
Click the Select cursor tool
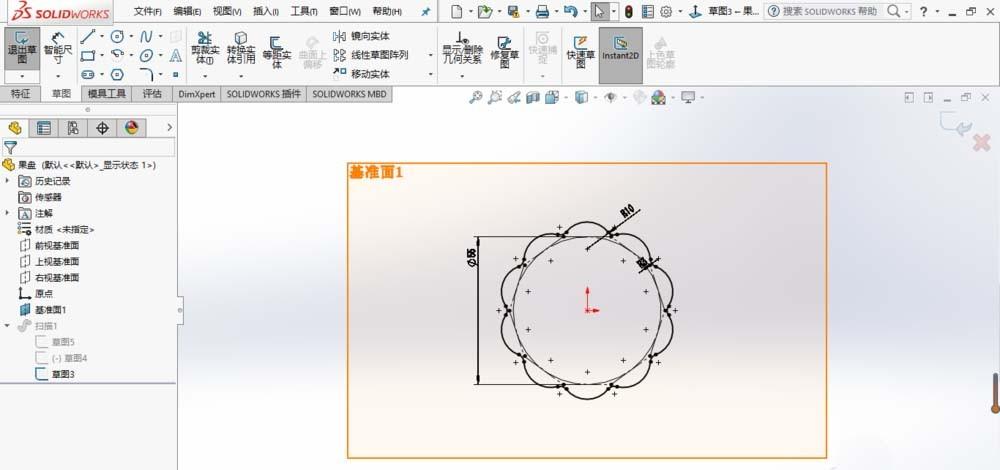pyautogui.click(x=598, y=11)
